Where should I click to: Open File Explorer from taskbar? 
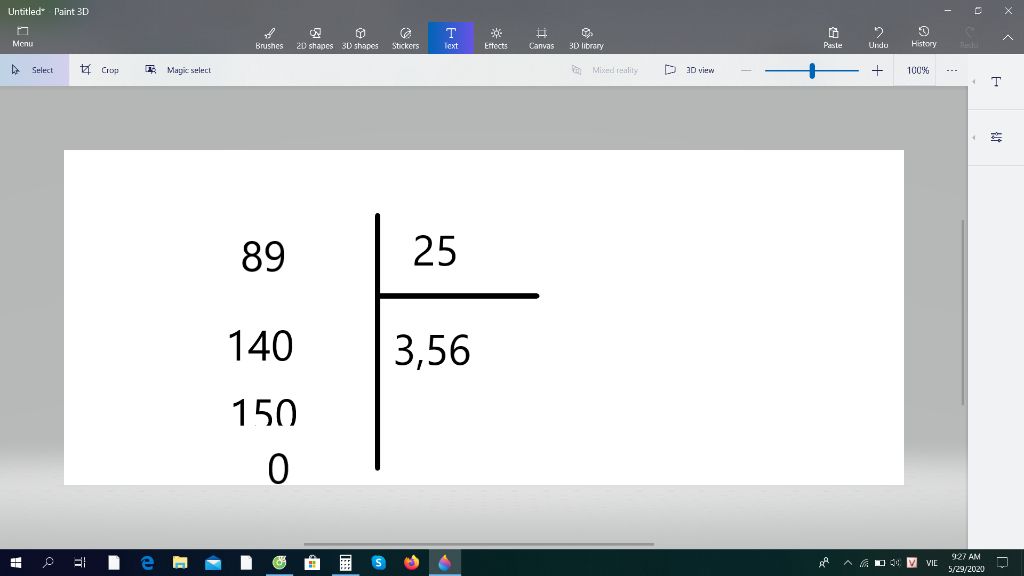180,562
